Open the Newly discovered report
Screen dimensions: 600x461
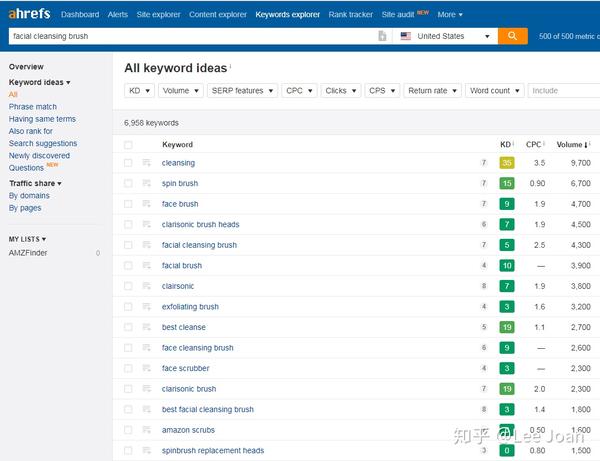tap(39, 156)
